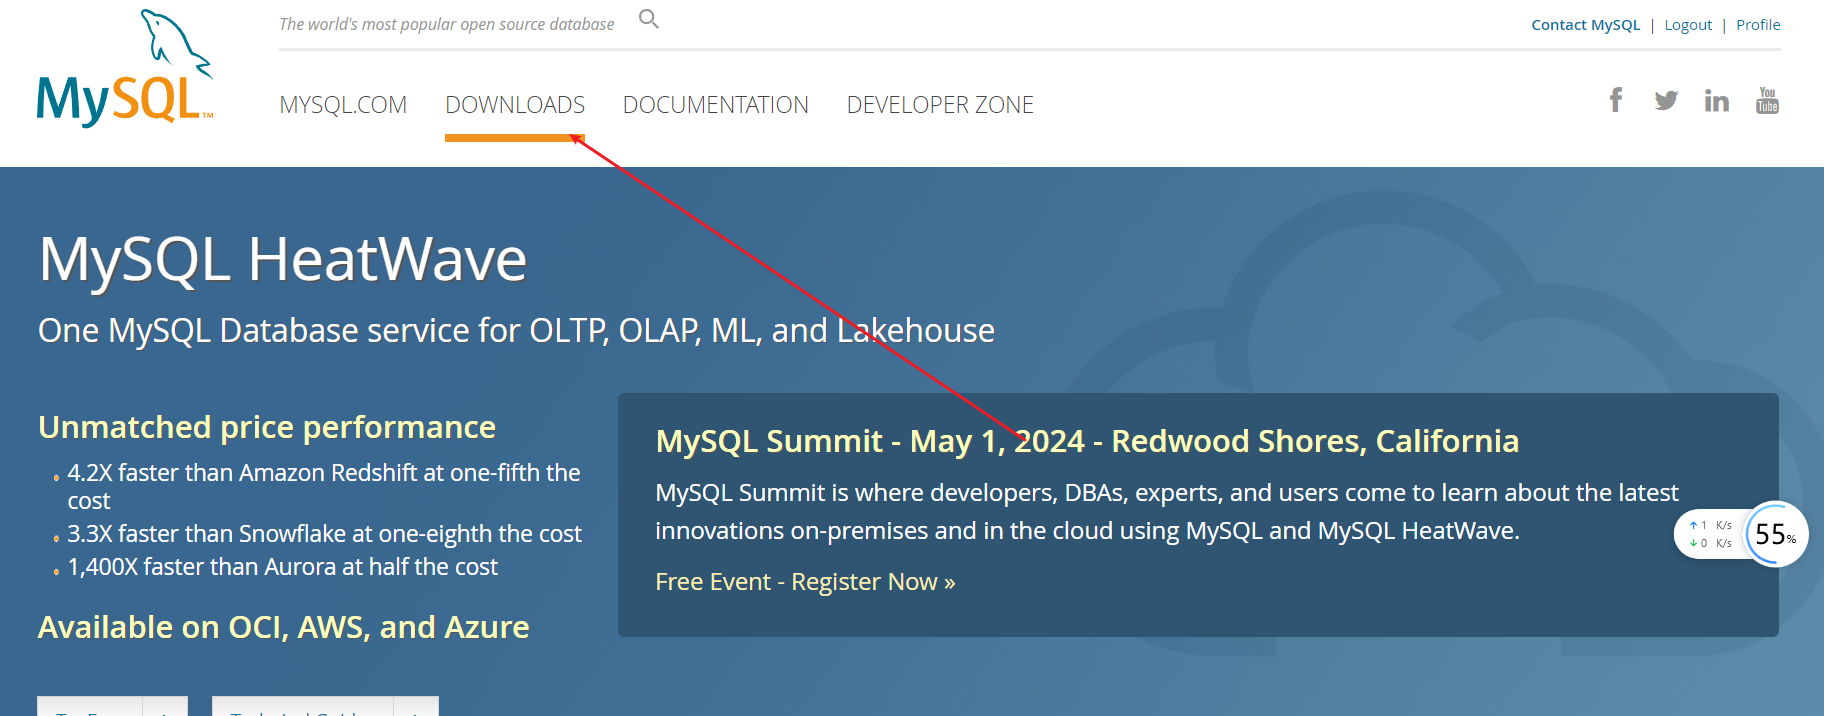Image resolution: width=1824 pixels, height=716 pixels.
Task: Visit the LinkedIn icon link
Action: [x=1716, y=100]
